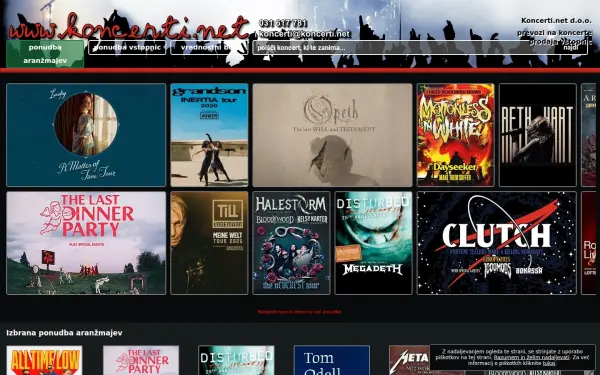Open the koncerti.net site logo
The width and height of the screenshot is (600, 375).
pyautogui.click(x=129, y=27)
